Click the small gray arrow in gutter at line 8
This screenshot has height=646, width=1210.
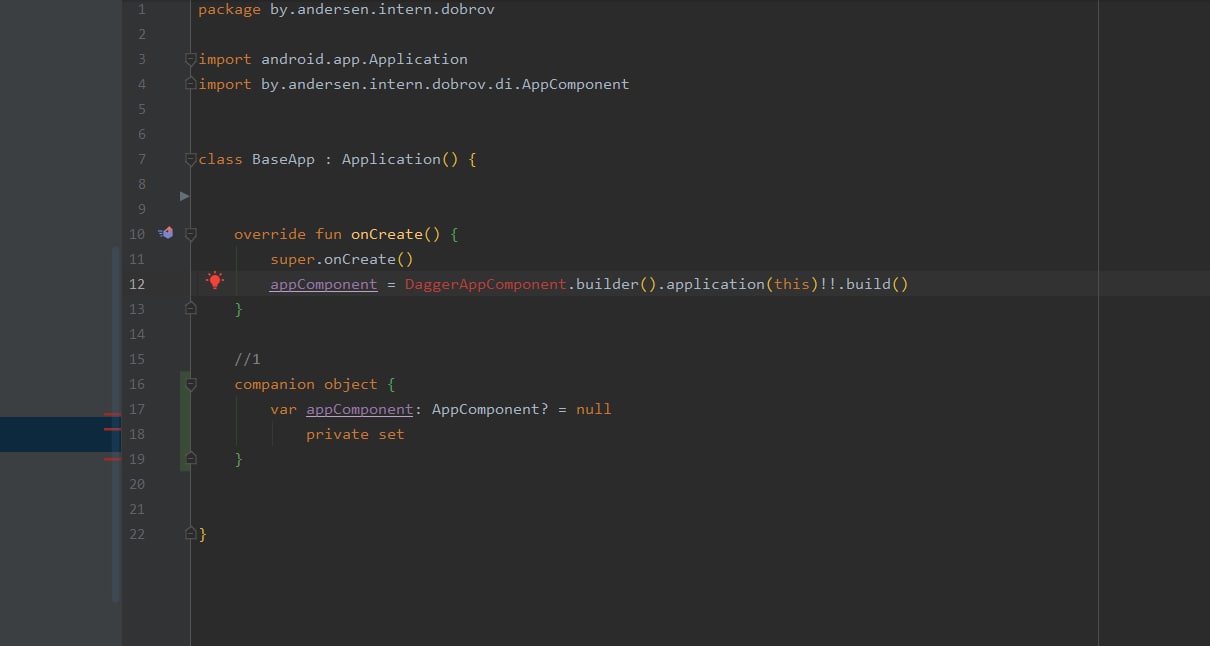(184, 196)
